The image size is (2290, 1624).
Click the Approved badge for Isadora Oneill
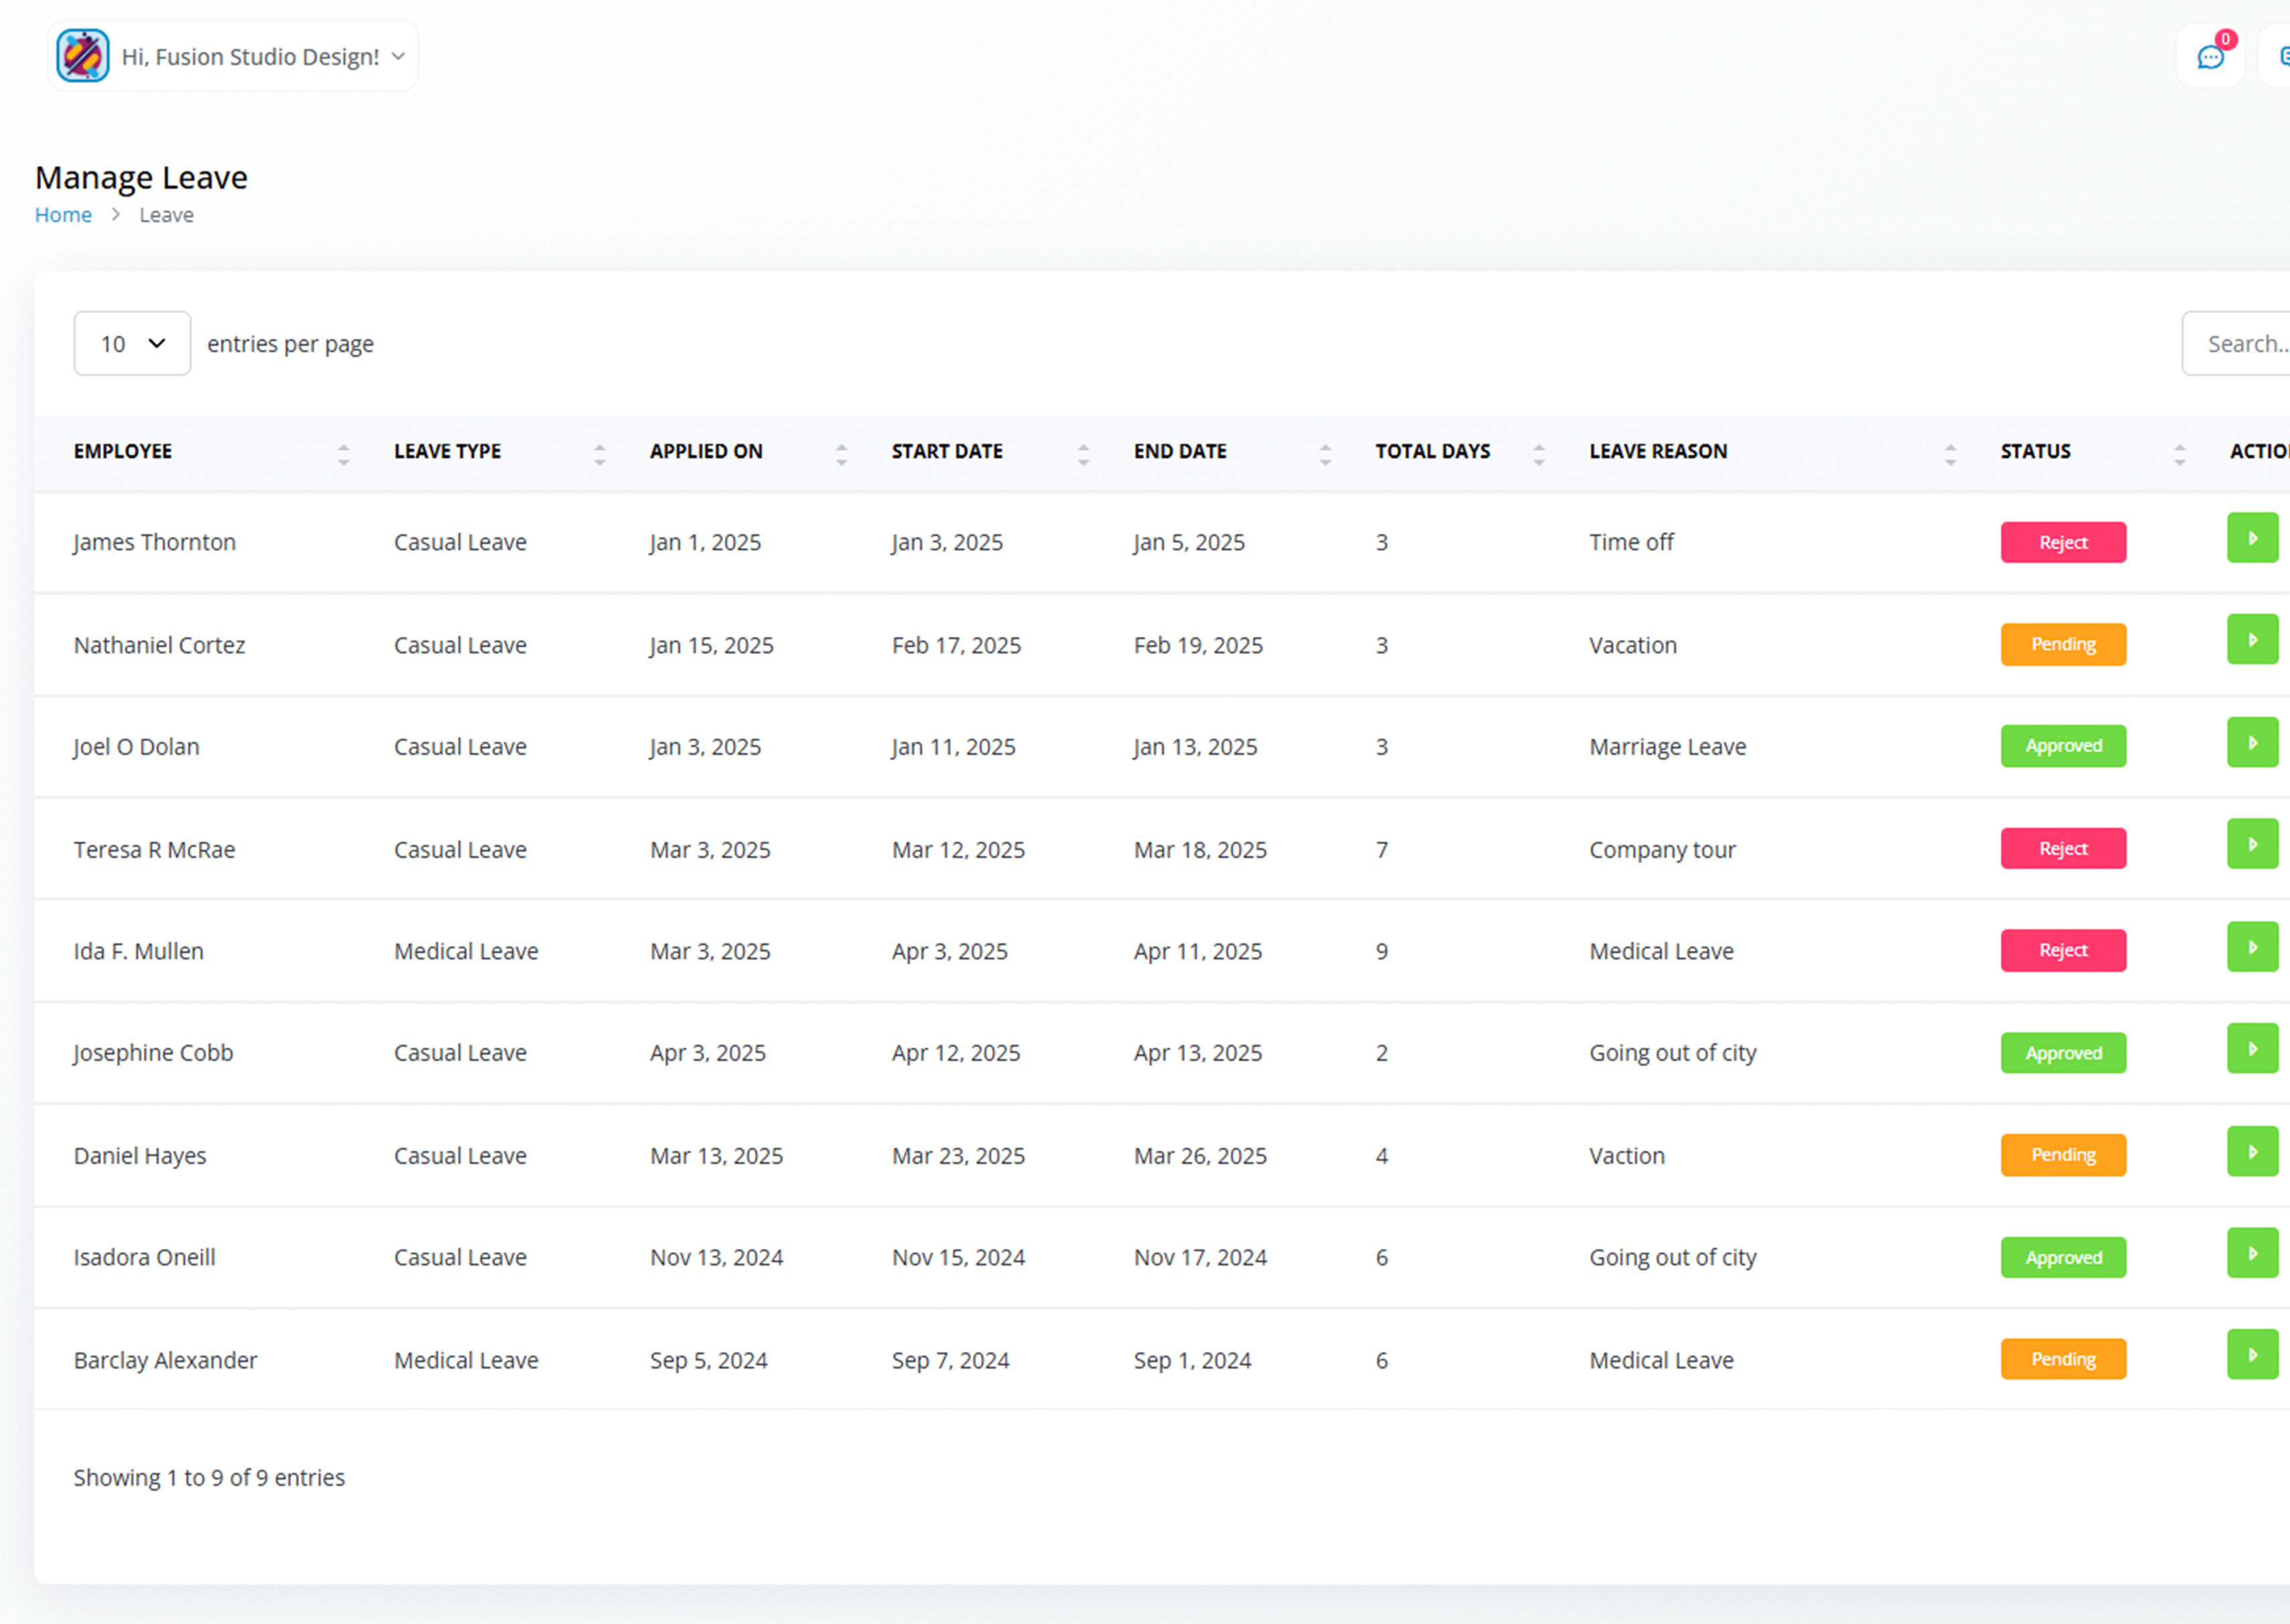[x=2063, y=1258]
